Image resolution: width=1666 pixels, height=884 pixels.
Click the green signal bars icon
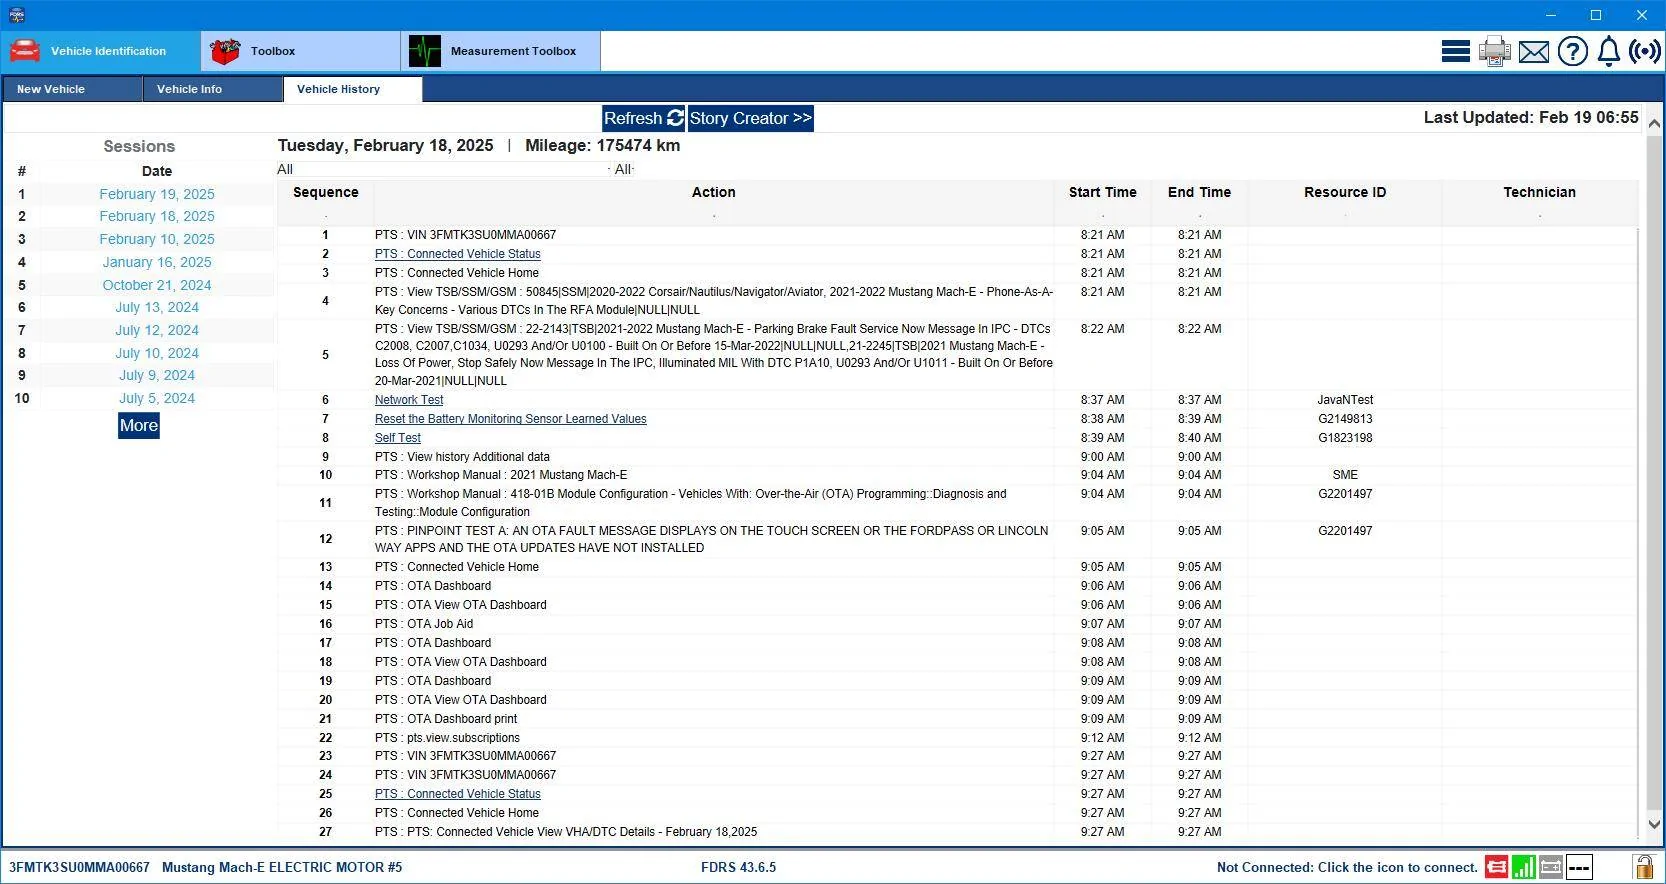[x=1523, y=867]
